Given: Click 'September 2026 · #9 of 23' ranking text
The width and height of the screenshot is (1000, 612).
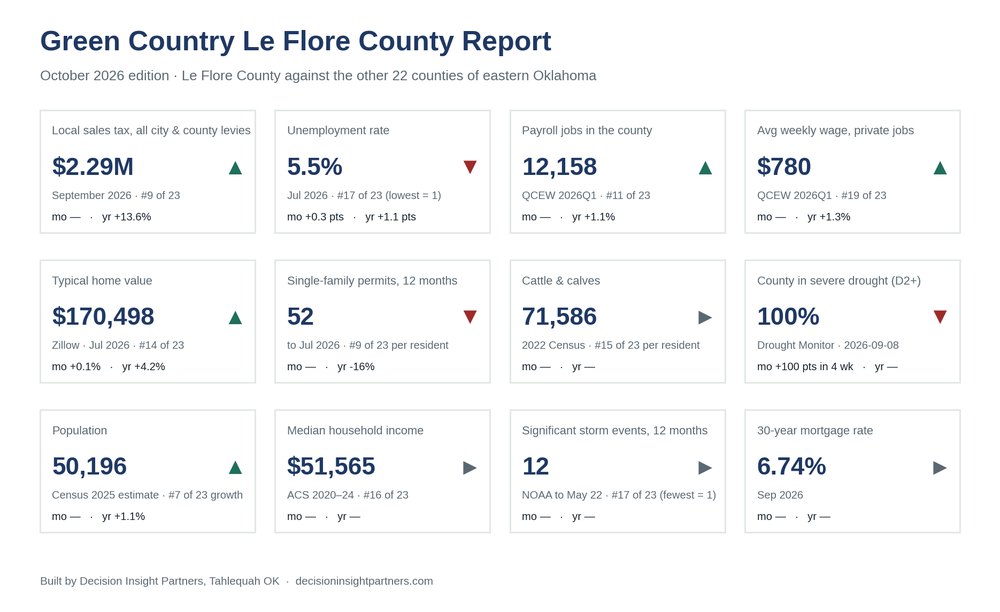Looking at the screenshot, I should pyautogui.click(x=116, y=196).
